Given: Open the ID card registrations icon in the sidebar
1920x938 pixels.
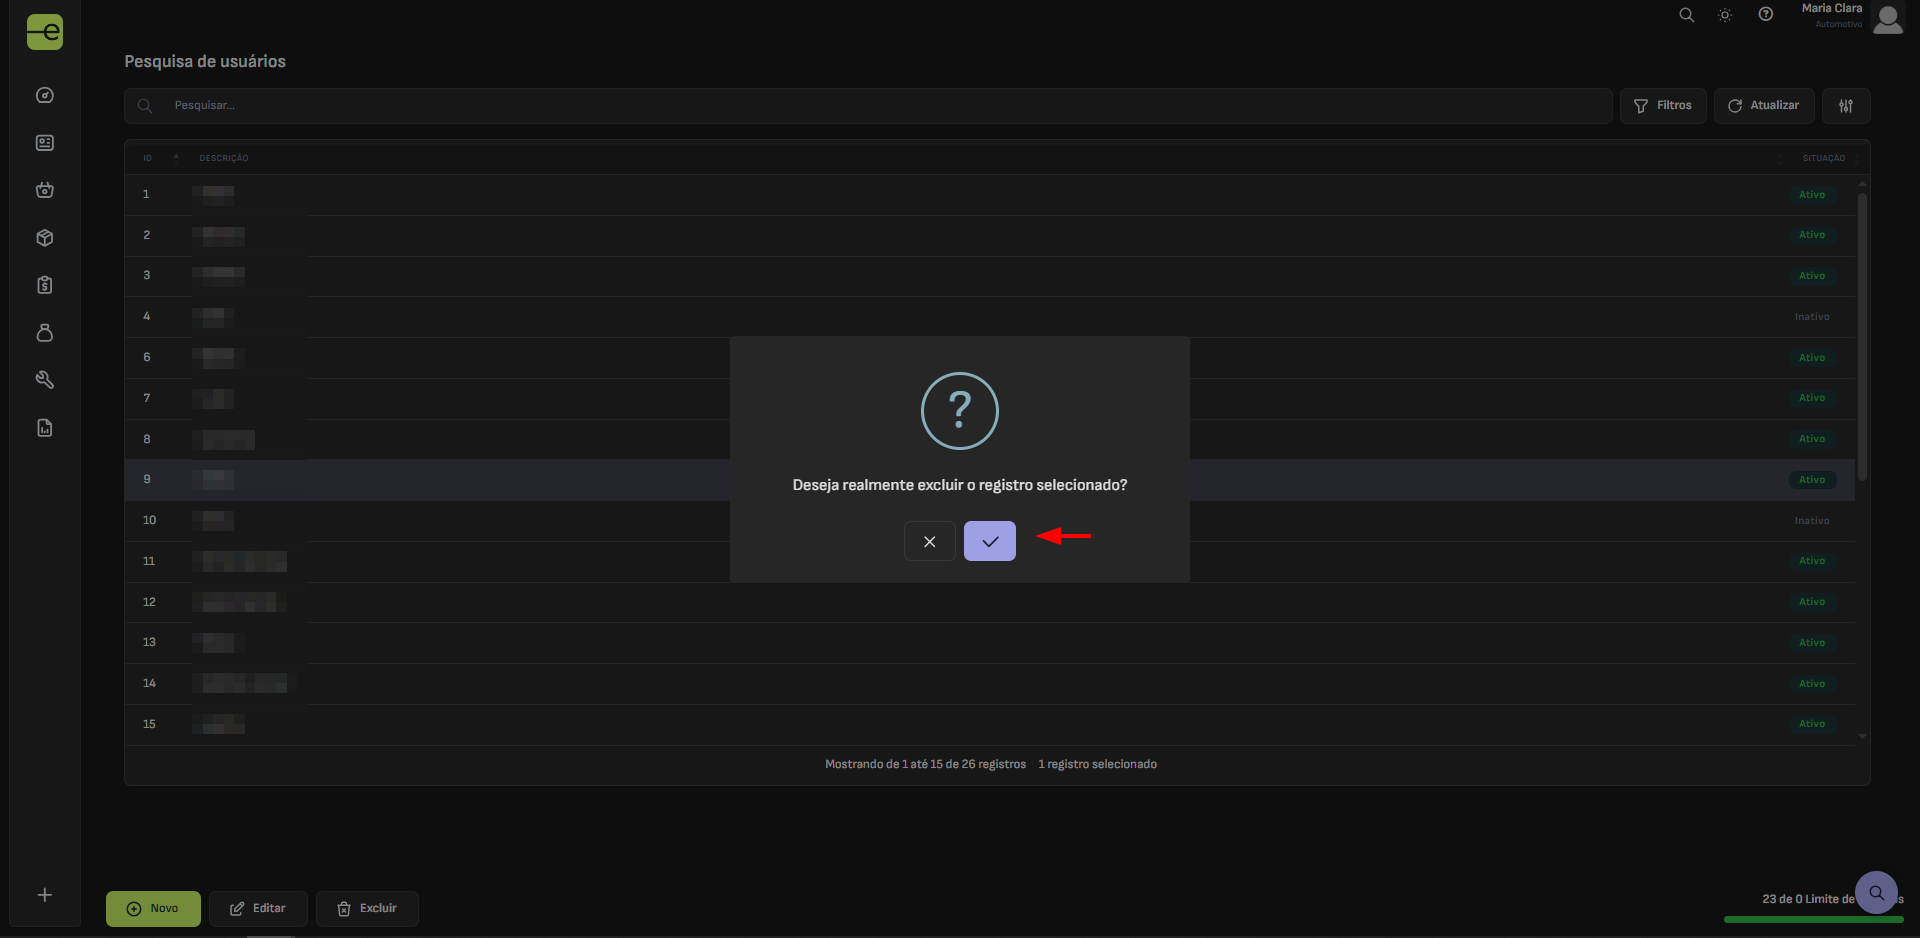Looking at the screenshot, I should [x=45, y=143].
